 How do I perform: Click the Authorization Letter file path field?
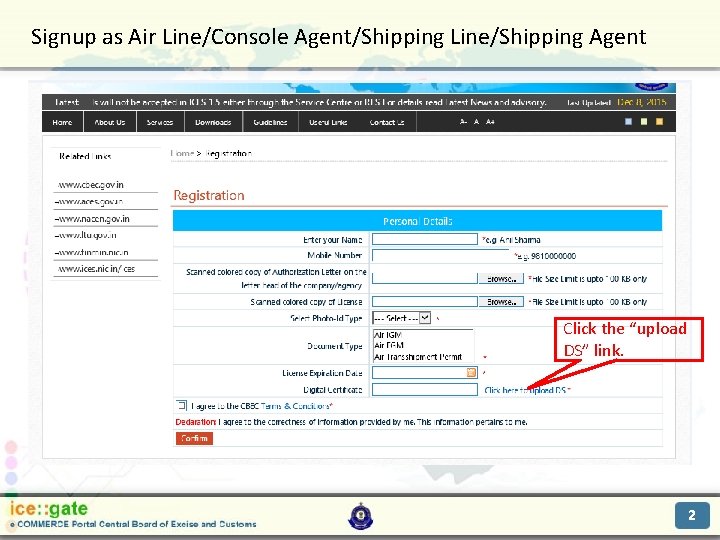pos(425,278)
